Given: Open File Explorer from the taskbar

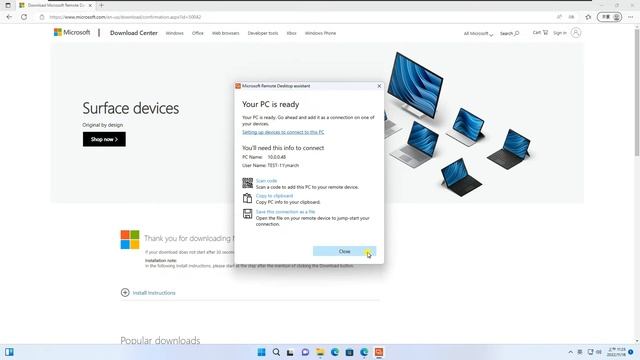Looking at the screenshot, I should (x=320, y=352).
